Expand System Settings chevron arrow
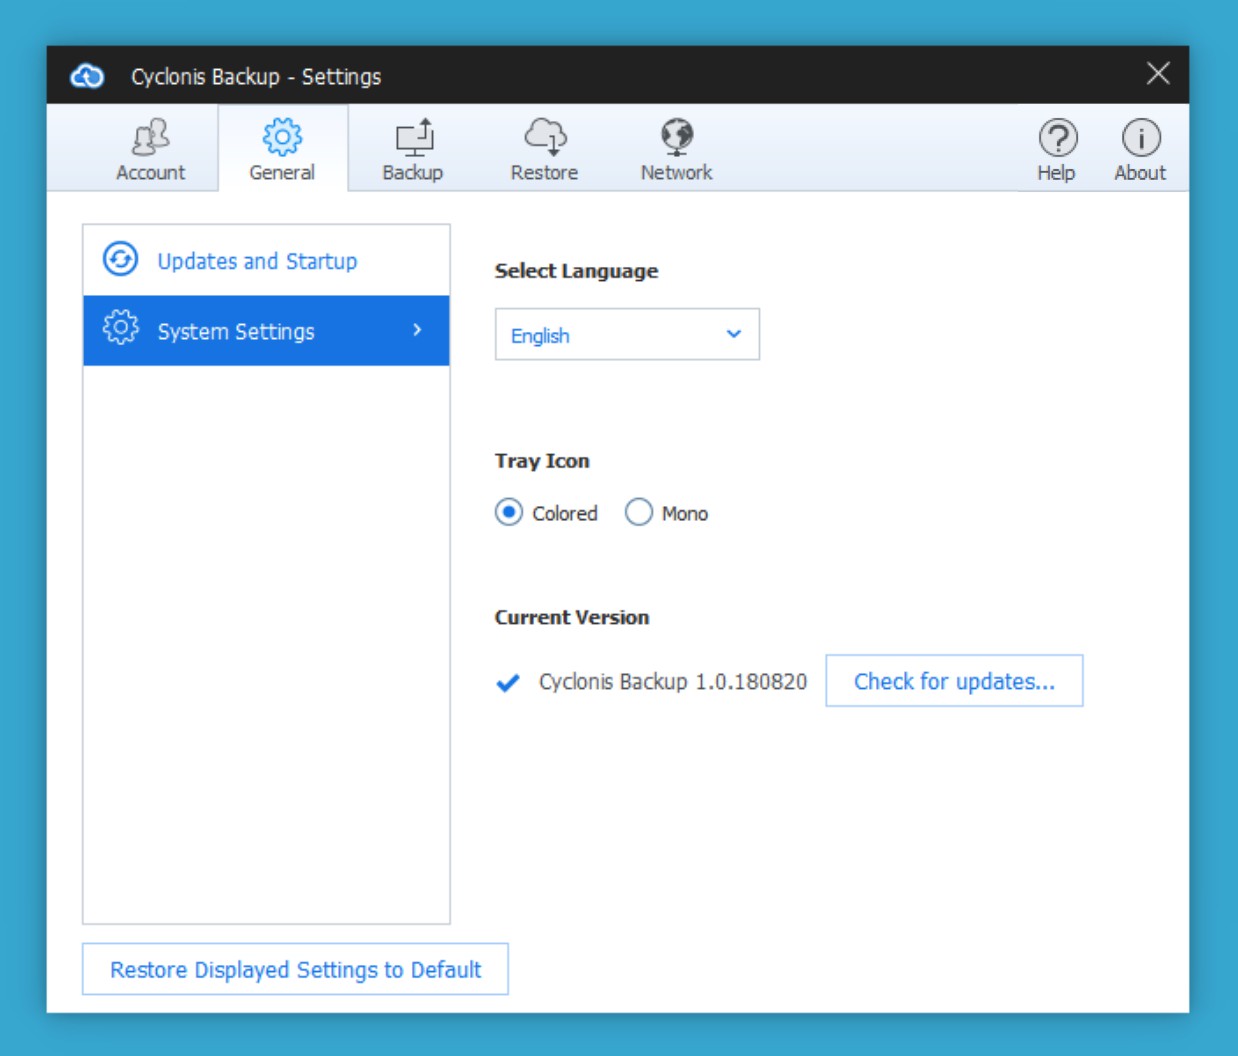The image size is (1238, 1056). click(417, 330)
